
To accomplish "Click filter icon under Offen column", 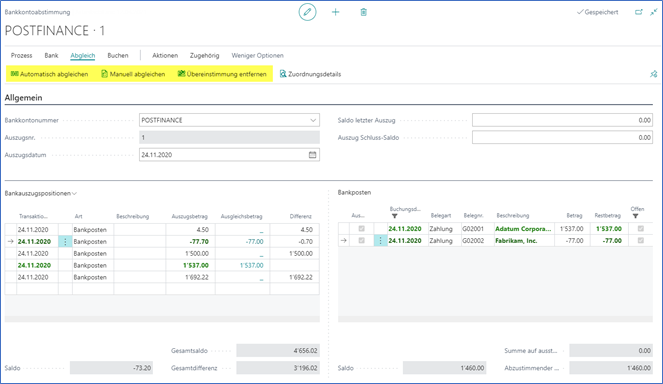I will 636,216.
